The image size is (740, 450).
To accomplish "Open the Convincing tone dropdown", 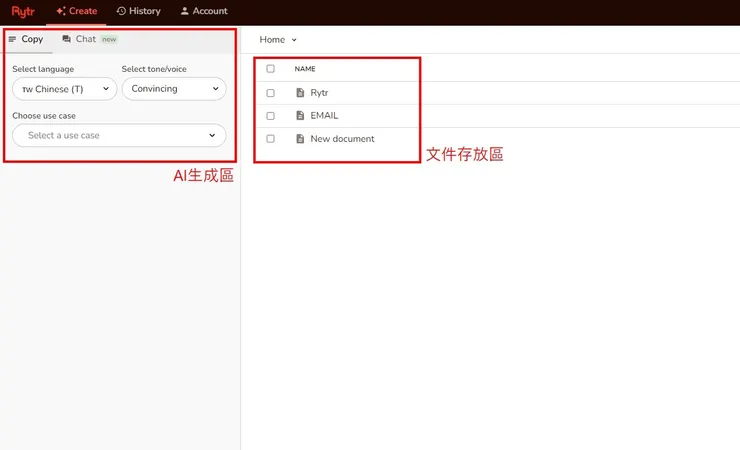I will click(174, 89).
